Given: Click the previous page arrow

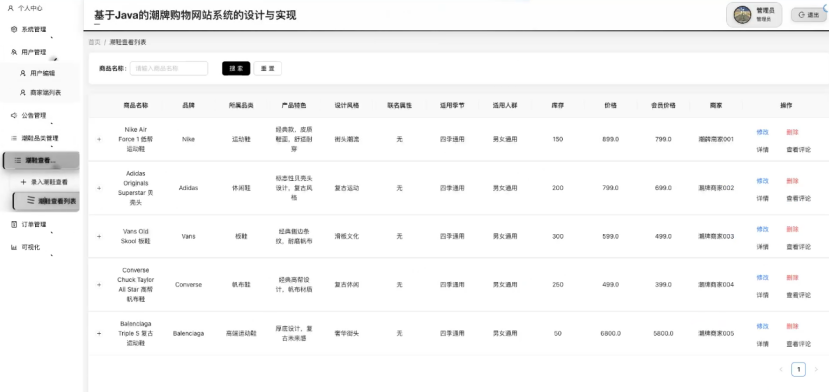Looking at the screenshot, I should (781, 369).
